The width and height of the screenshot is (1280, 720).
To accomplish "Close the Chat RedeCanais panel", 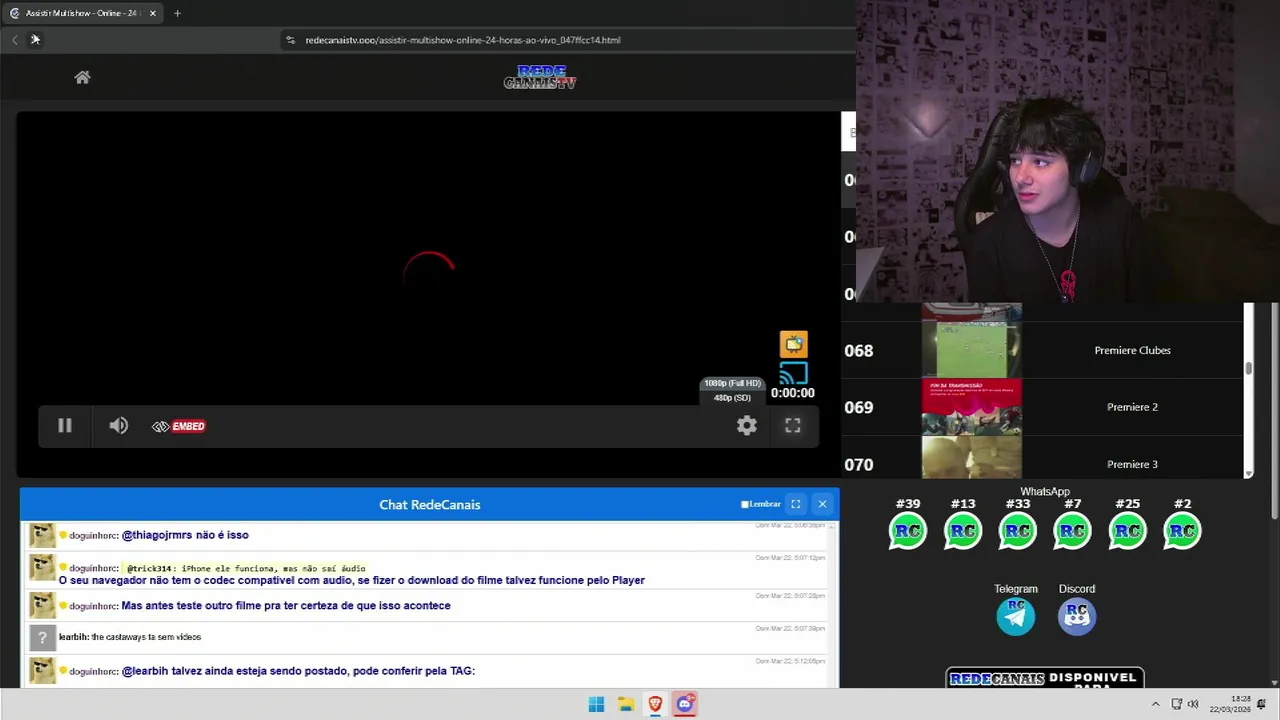I will pos(822,504).
